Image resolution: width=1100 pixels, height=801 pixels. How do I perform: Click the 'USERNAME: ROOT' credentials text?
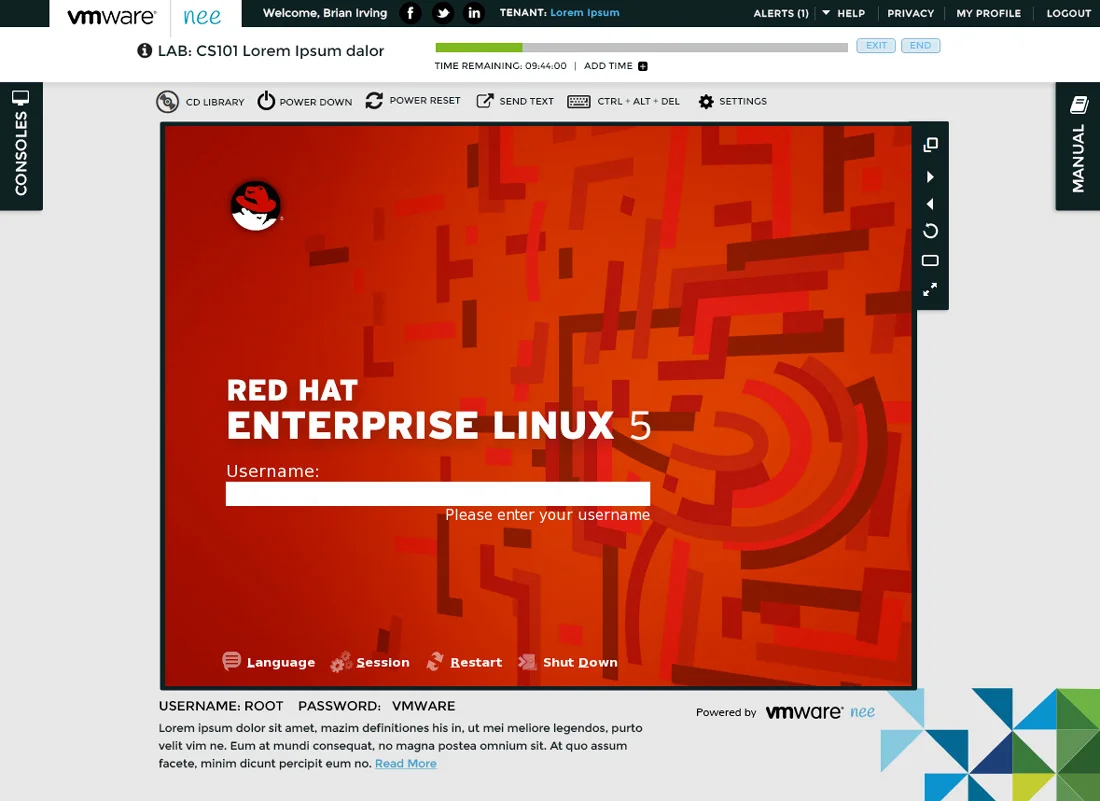point(221,706)
